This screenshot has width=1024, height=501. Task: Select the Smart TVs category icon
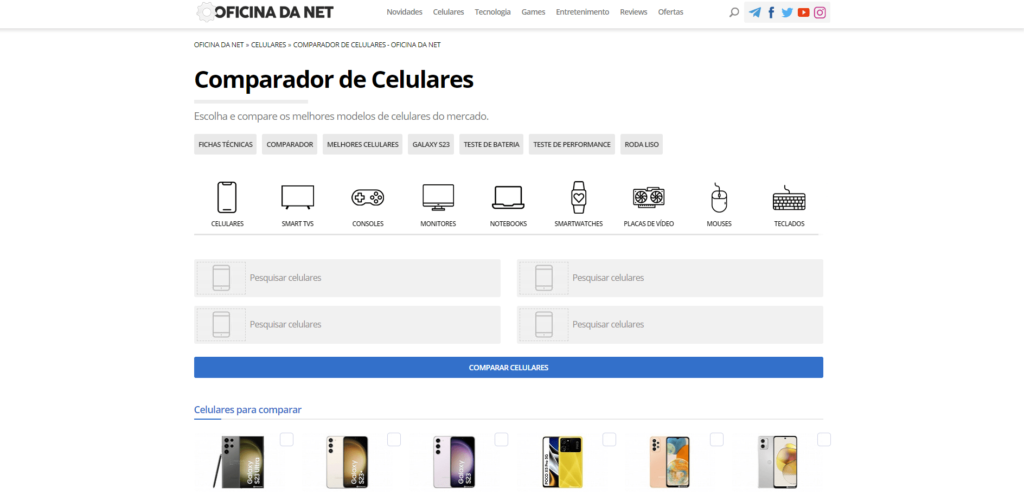tap(297, 196)
